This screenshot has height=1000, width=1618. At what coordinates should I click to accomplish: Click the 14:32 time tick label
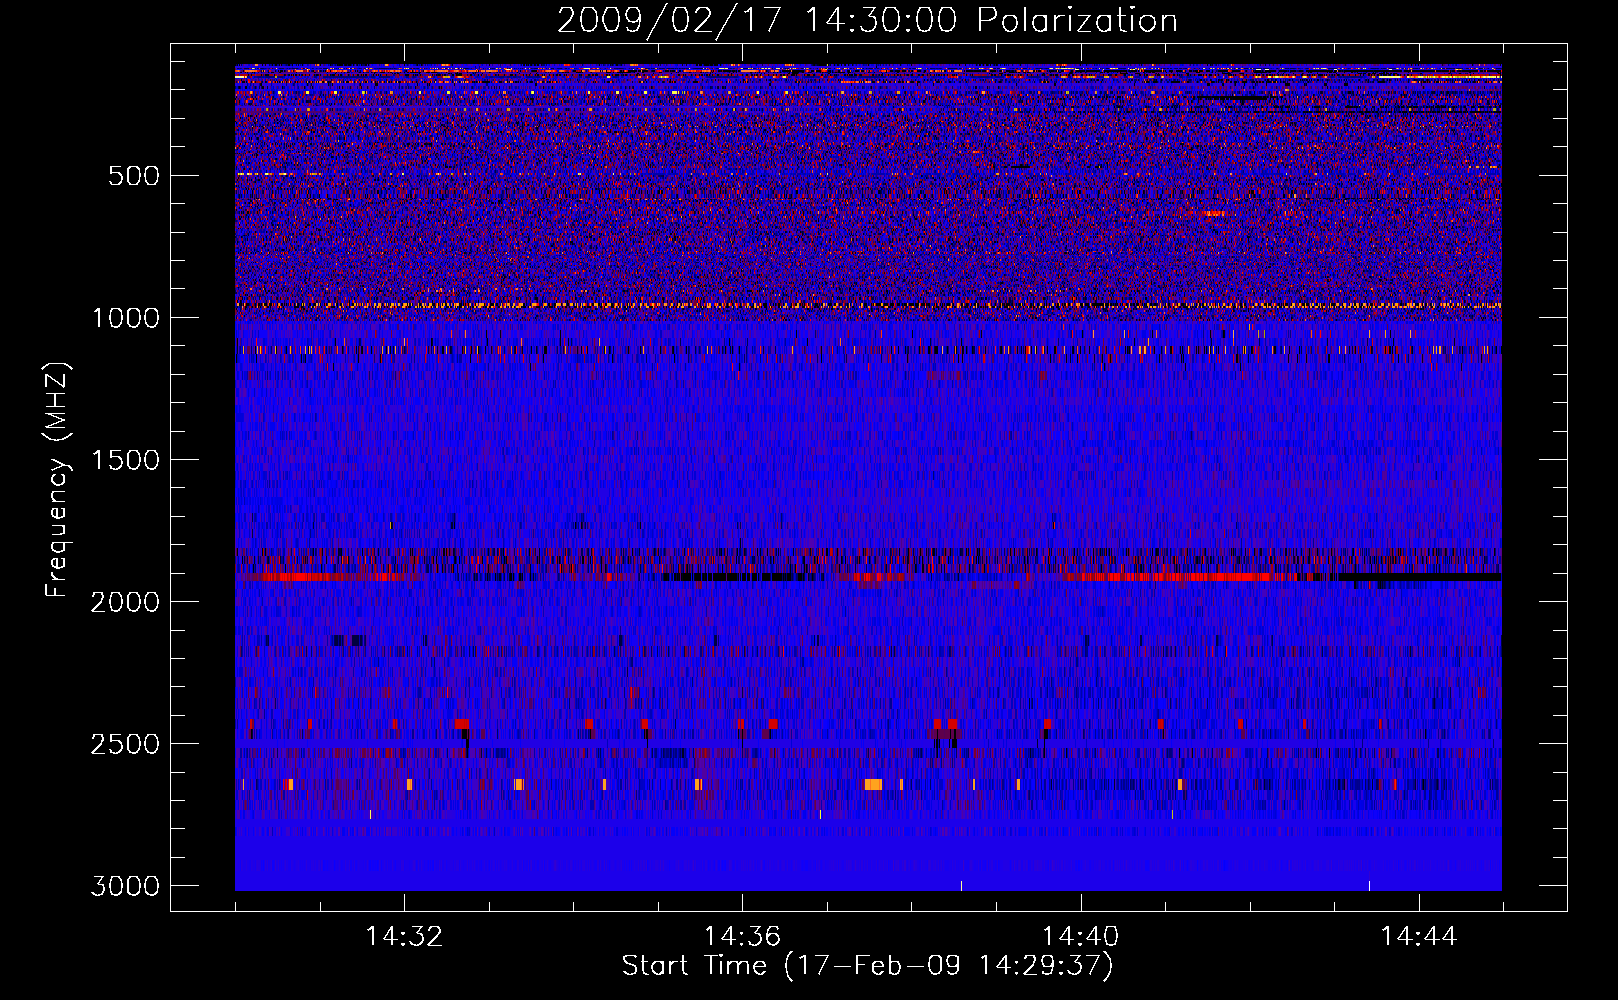404,937
